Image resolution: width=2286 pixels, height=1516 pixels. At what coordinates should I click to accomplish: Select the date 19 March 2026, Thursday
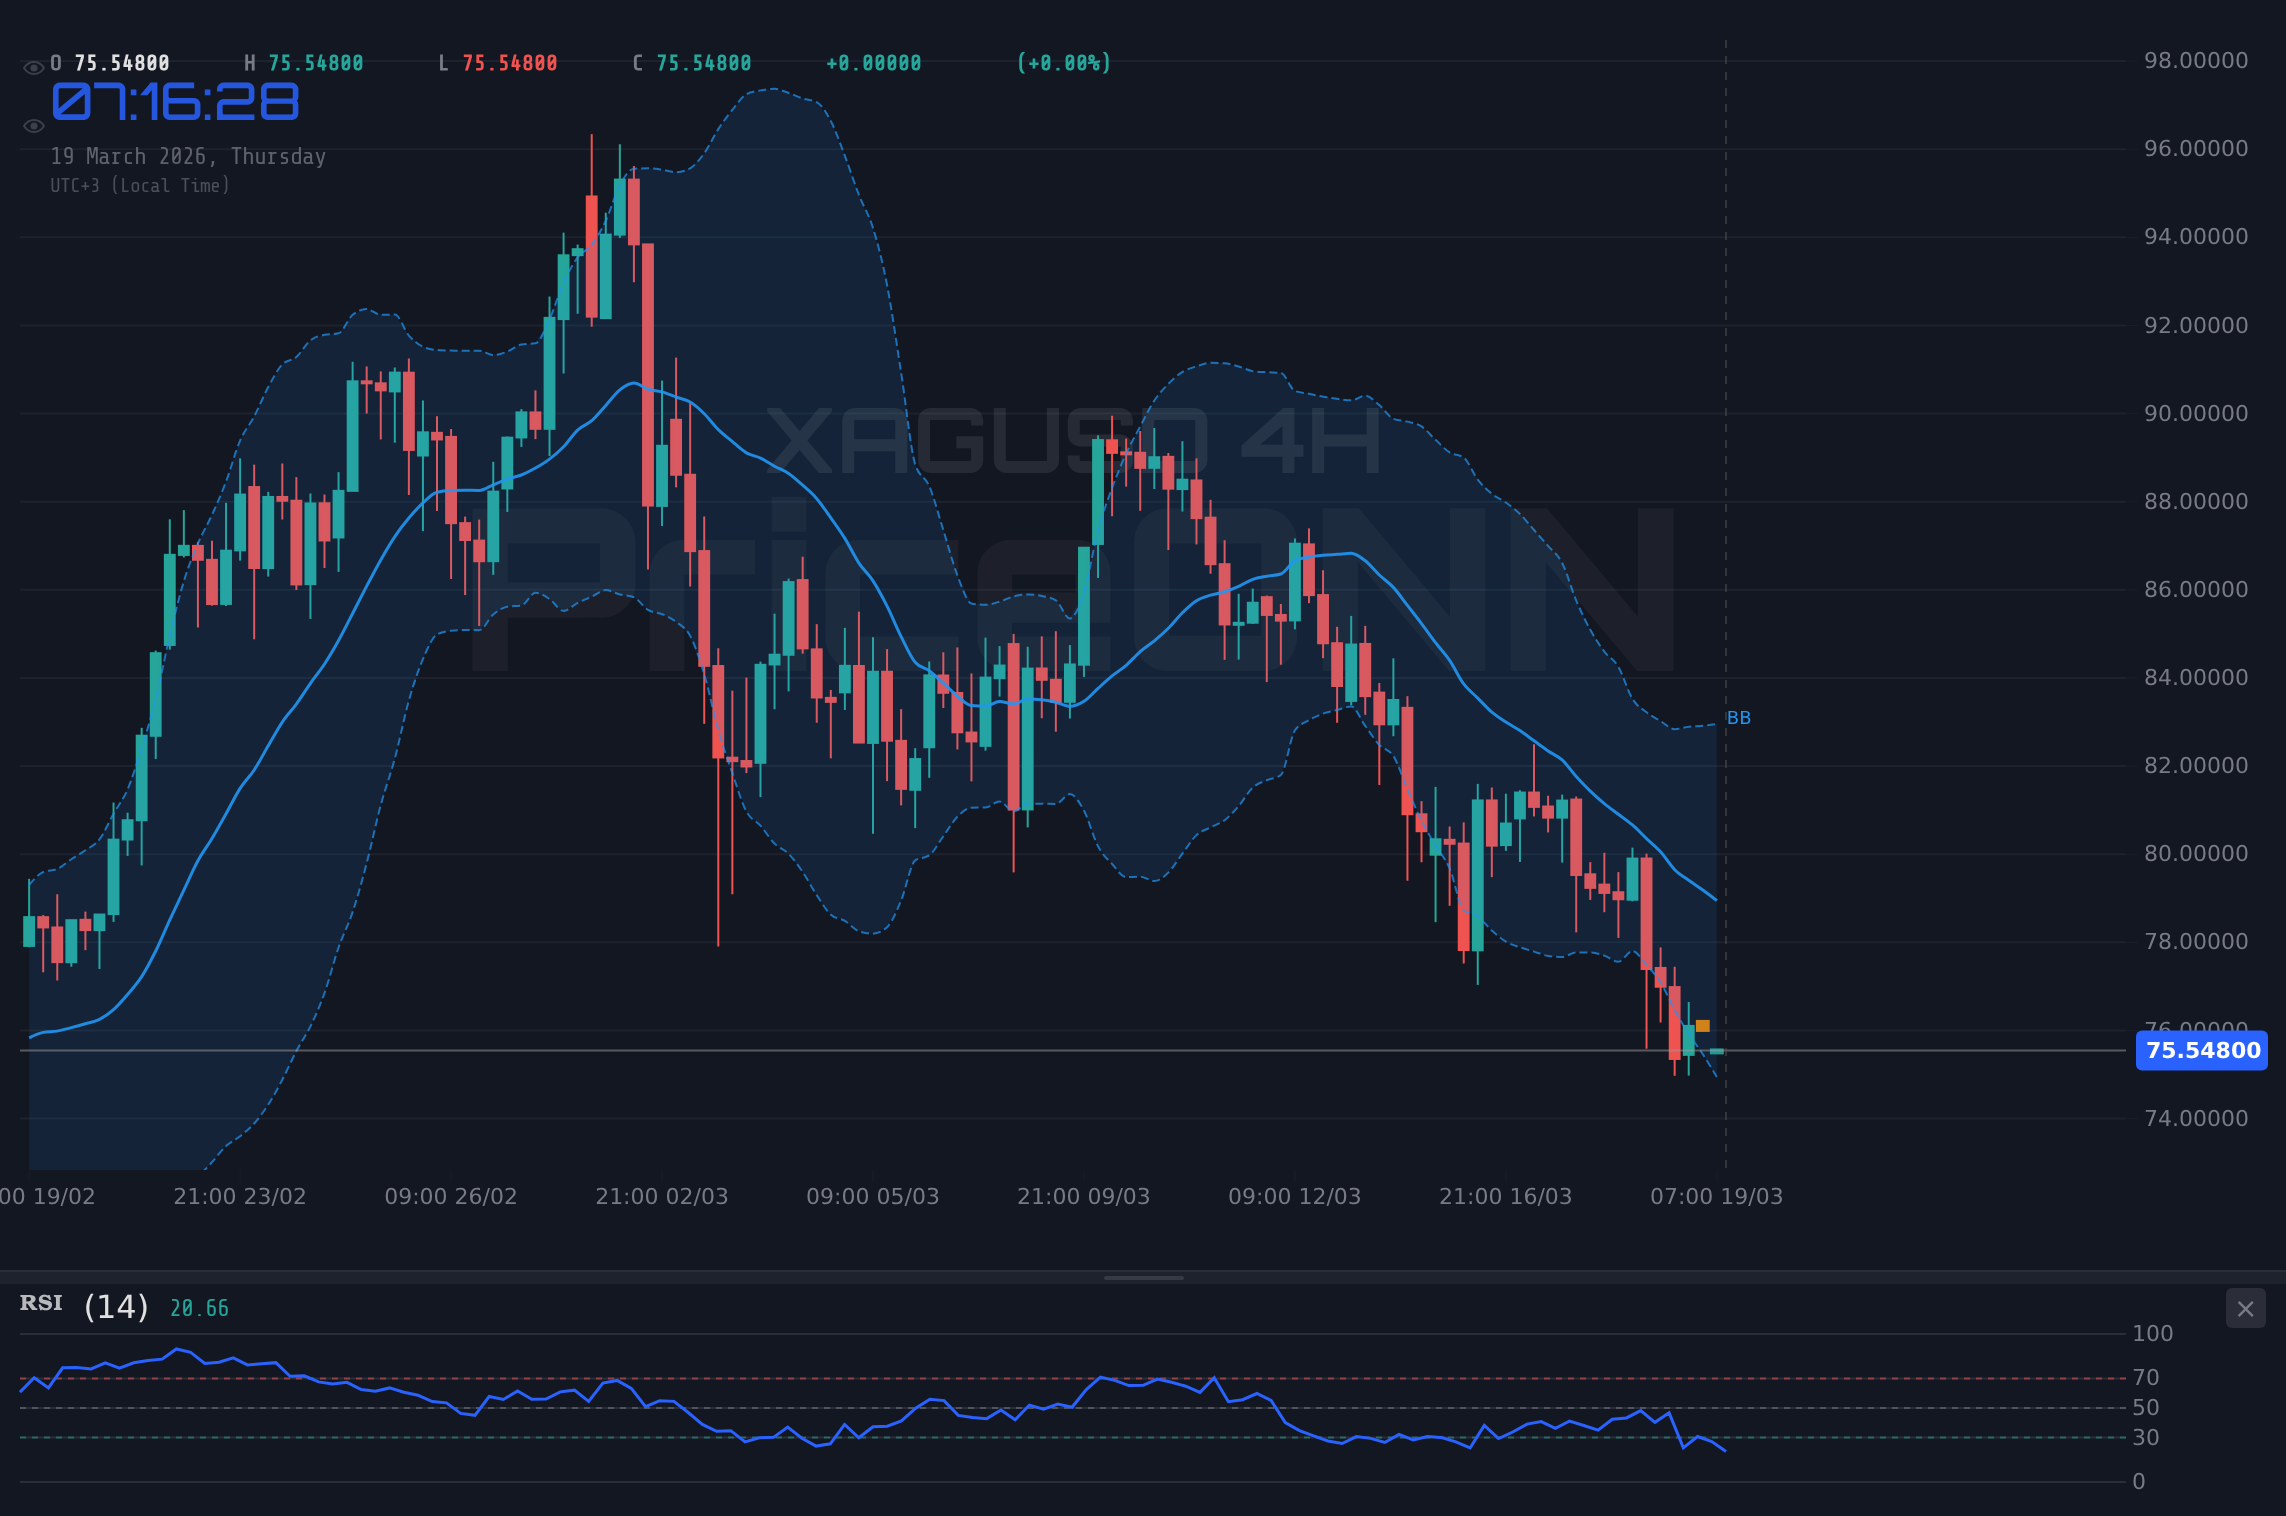188,156
